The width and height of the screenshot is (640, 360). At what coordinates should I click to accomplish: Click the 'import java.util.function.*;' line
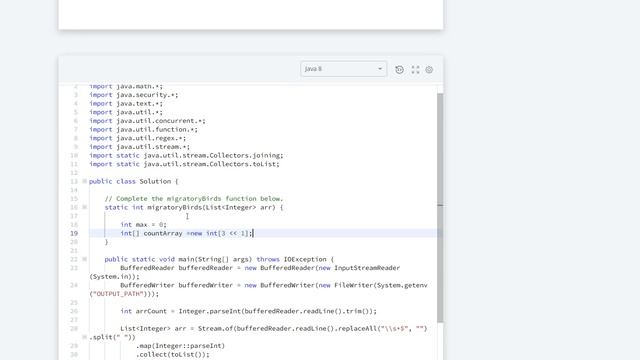[x=143, y=129]
